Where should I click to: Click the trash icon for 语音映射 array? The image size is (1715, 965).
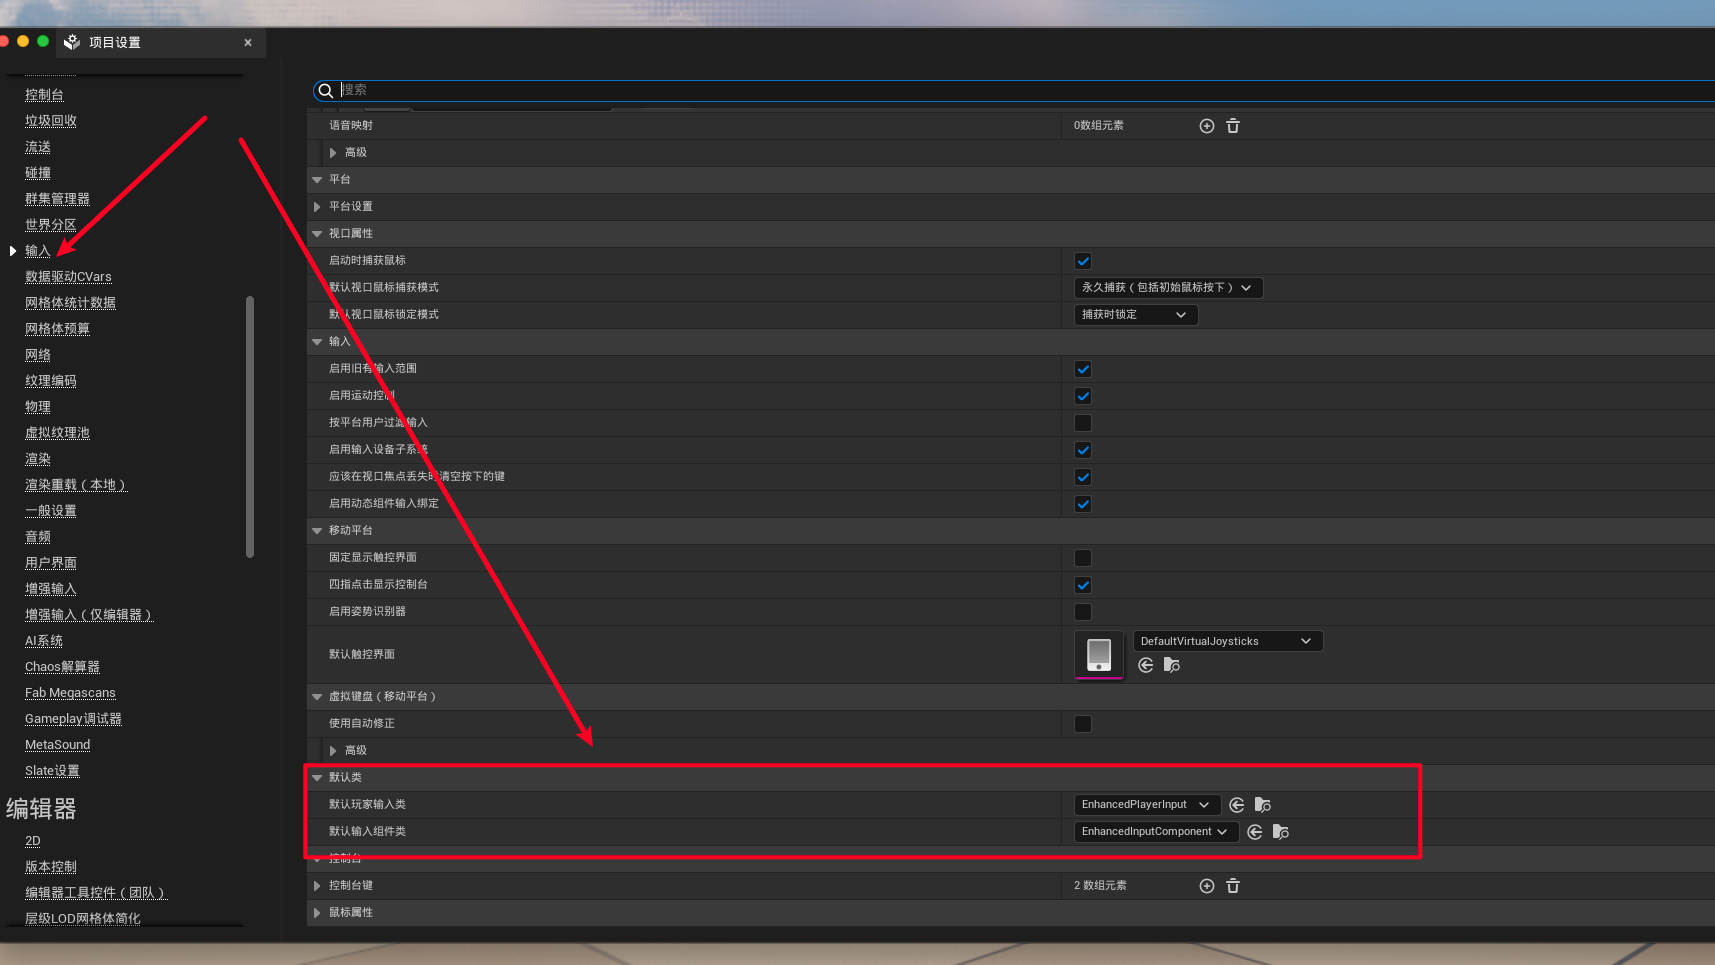1233,126
